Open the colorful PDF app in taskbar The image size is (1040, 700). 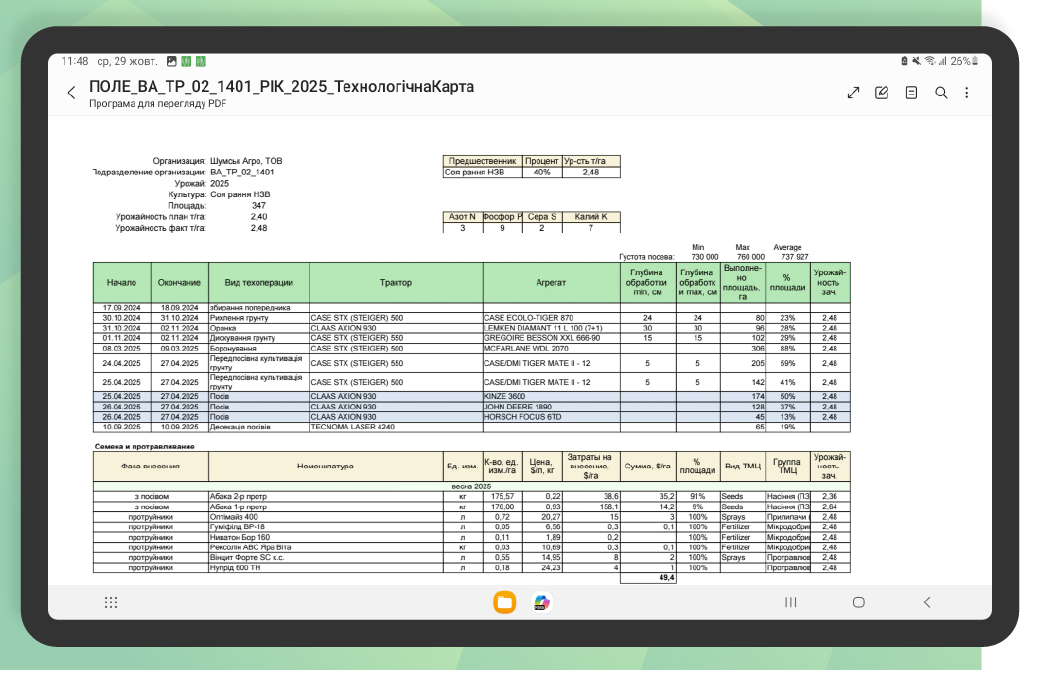pyautogui.click(x=542, y=602)
